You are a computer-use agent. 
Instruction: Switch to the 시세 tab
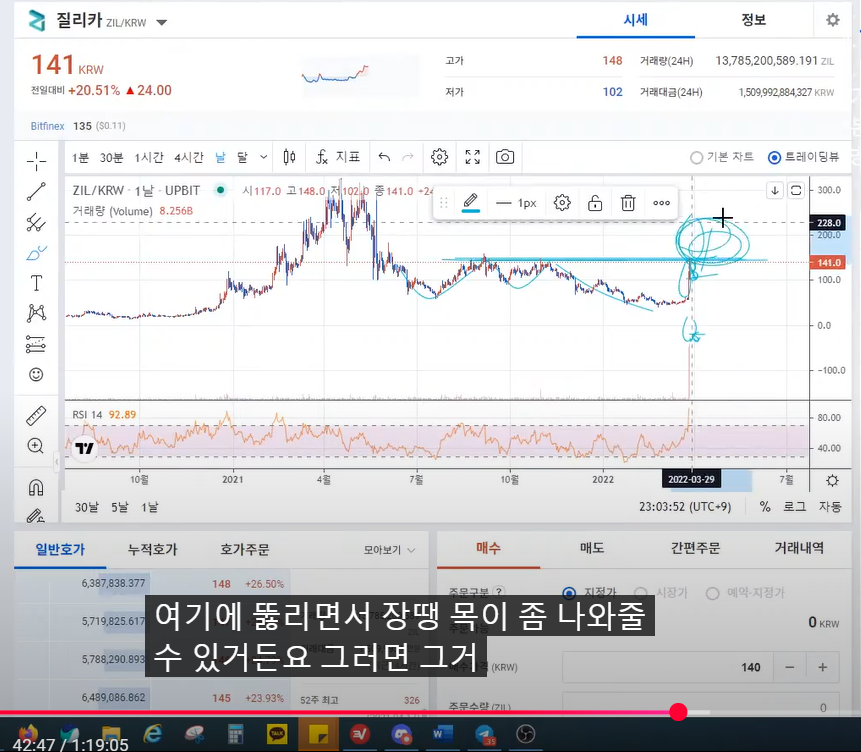[636, 20]
